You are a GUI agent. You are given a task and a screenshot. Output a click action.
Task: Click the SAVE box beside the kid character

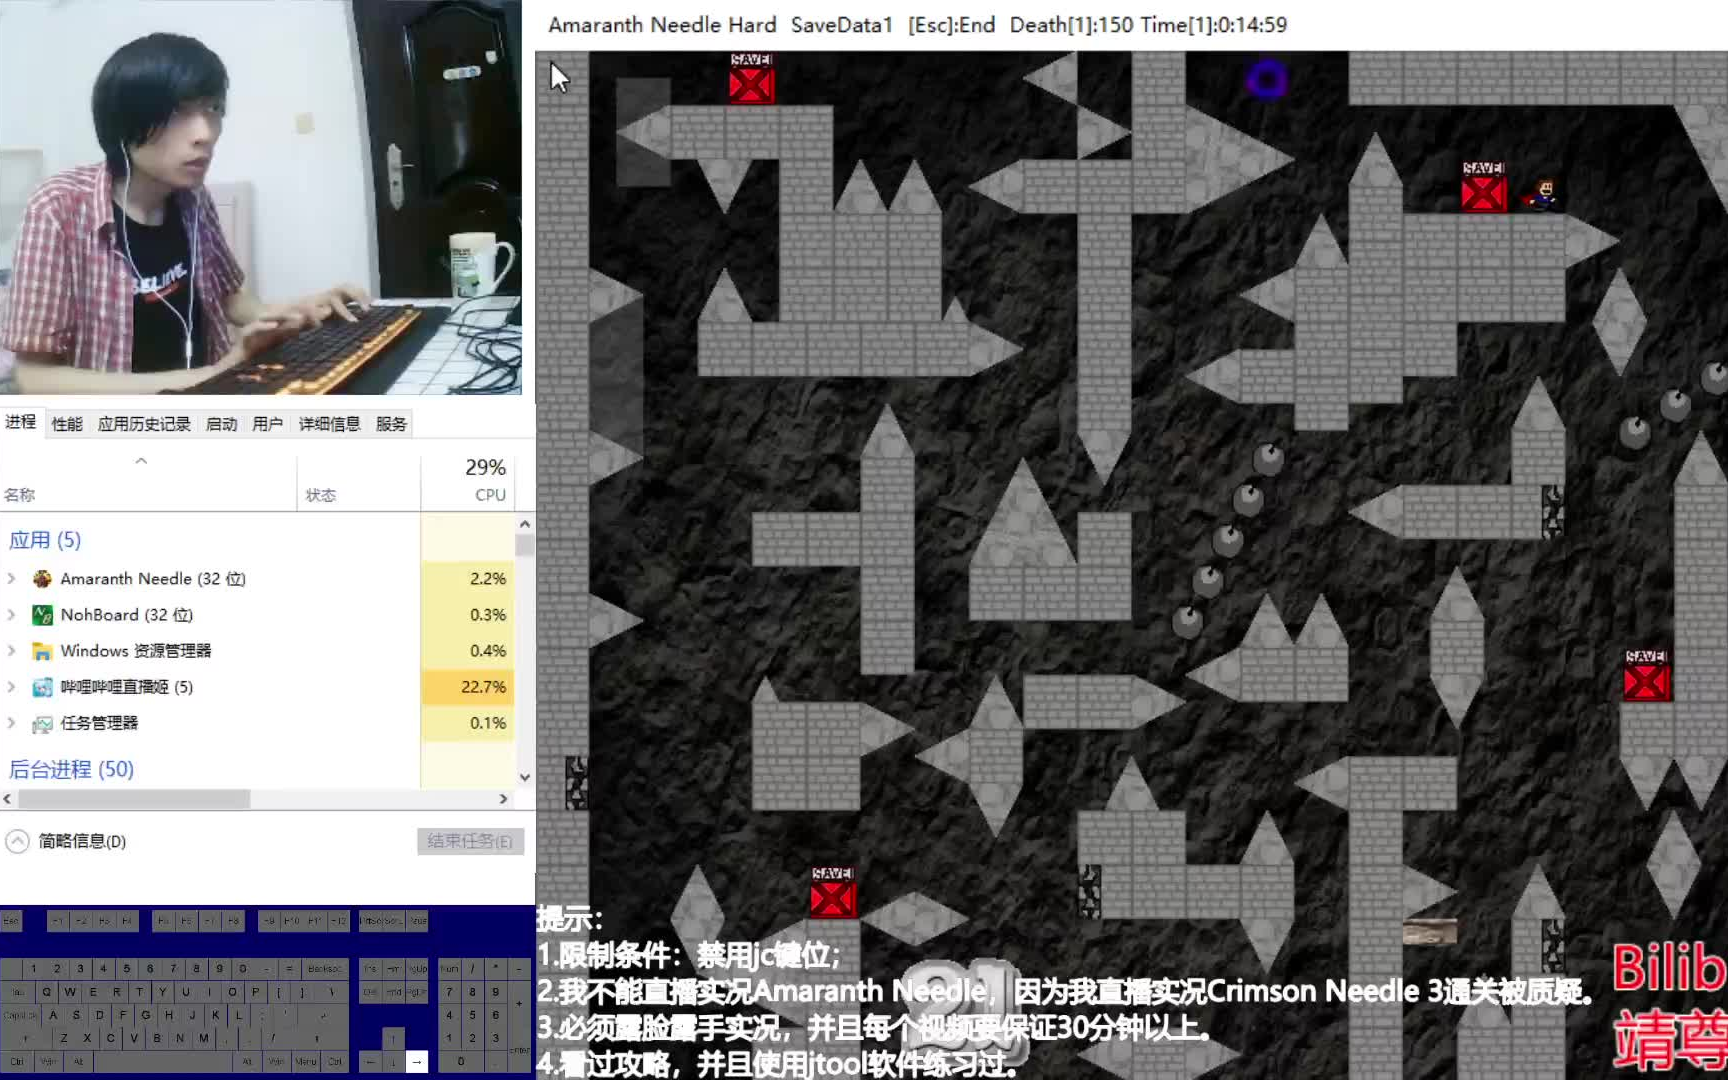[x=1483, y=186]
